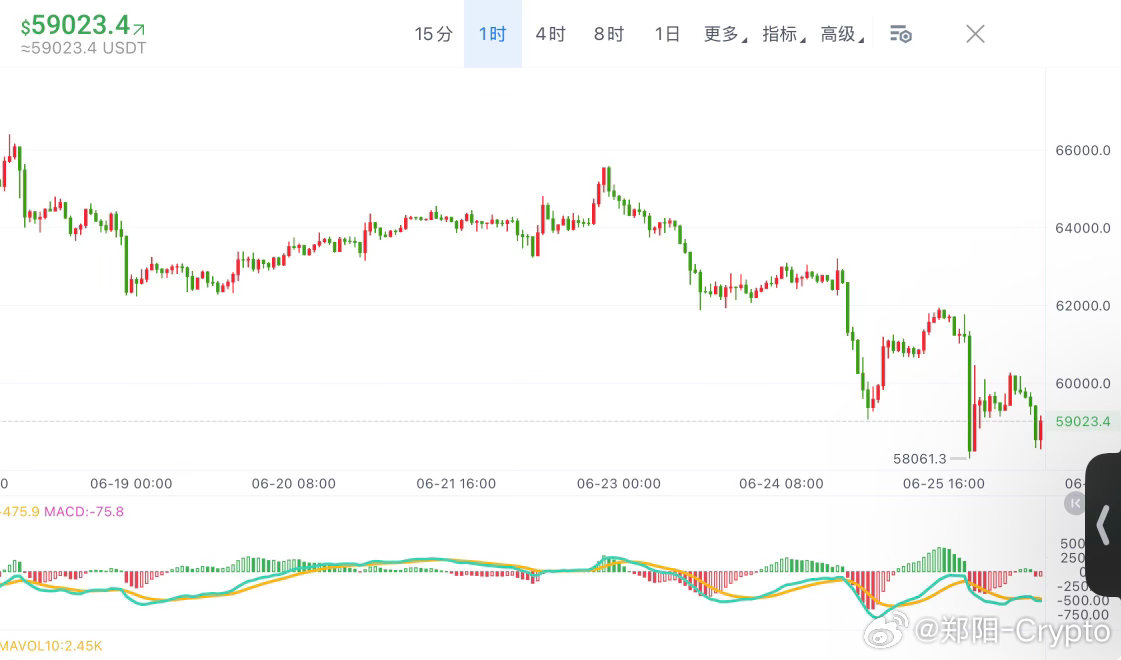The height and width of the screenshot is (660, 1121).
Task: Click the -500.00 MACD axis label
Action: coord(1083,601)
